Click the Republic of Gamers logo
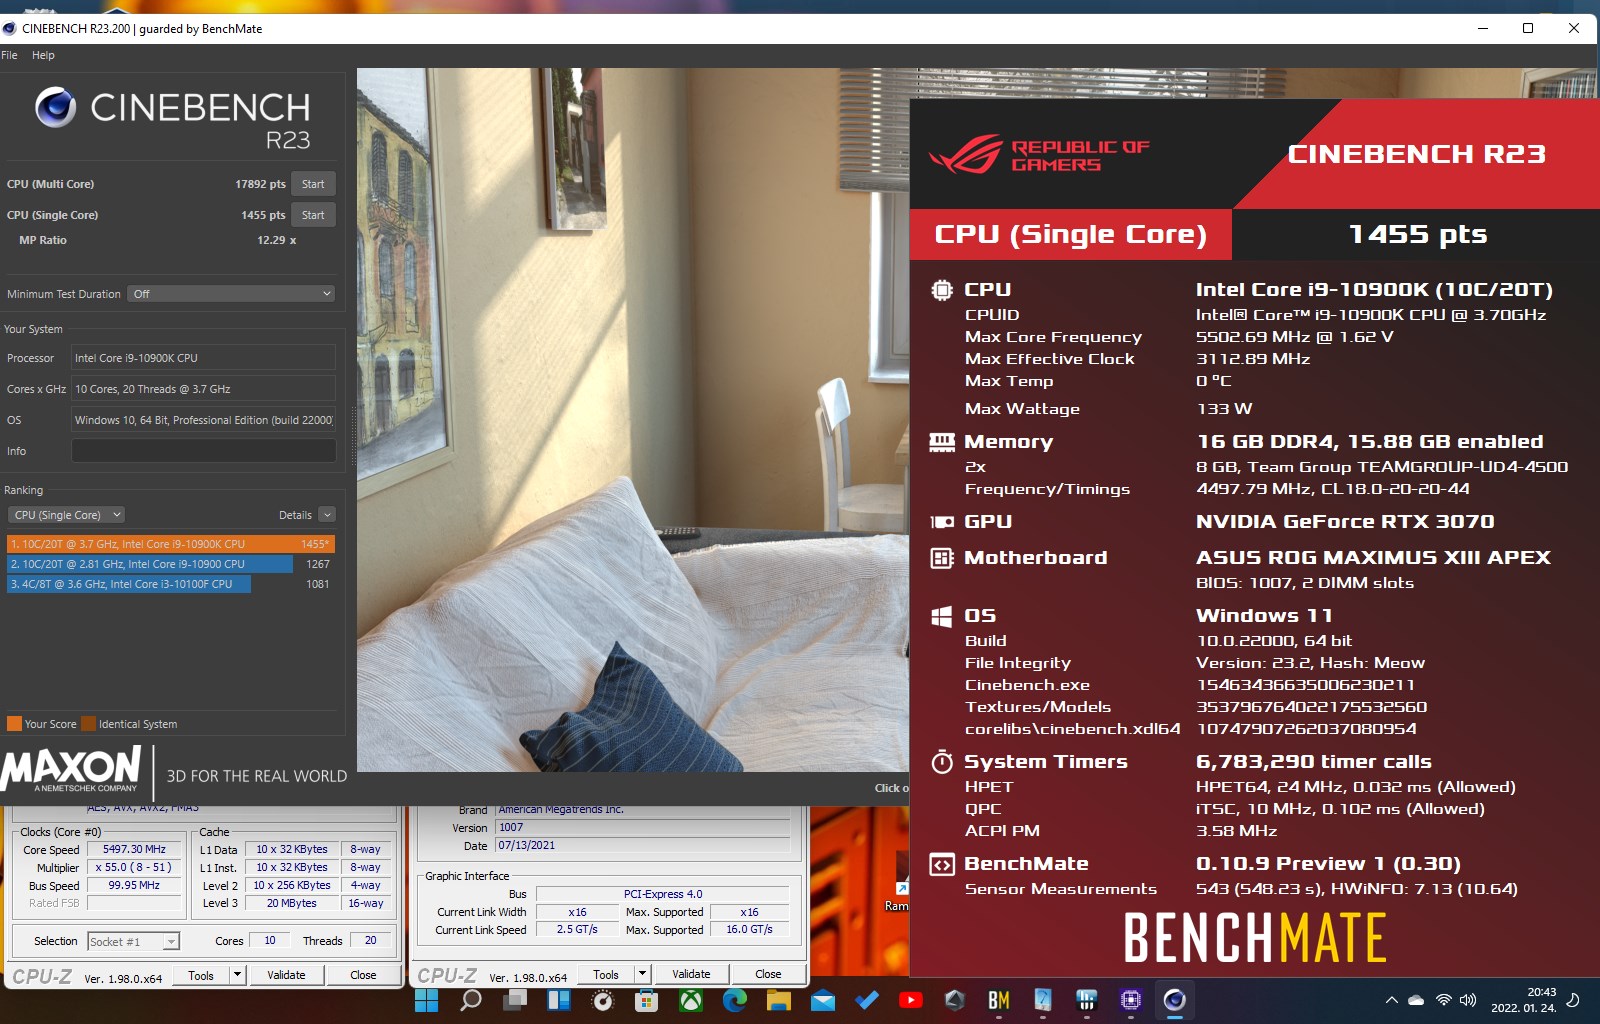Viewport: 1600px width, 1024px height. coord(1039,155)
